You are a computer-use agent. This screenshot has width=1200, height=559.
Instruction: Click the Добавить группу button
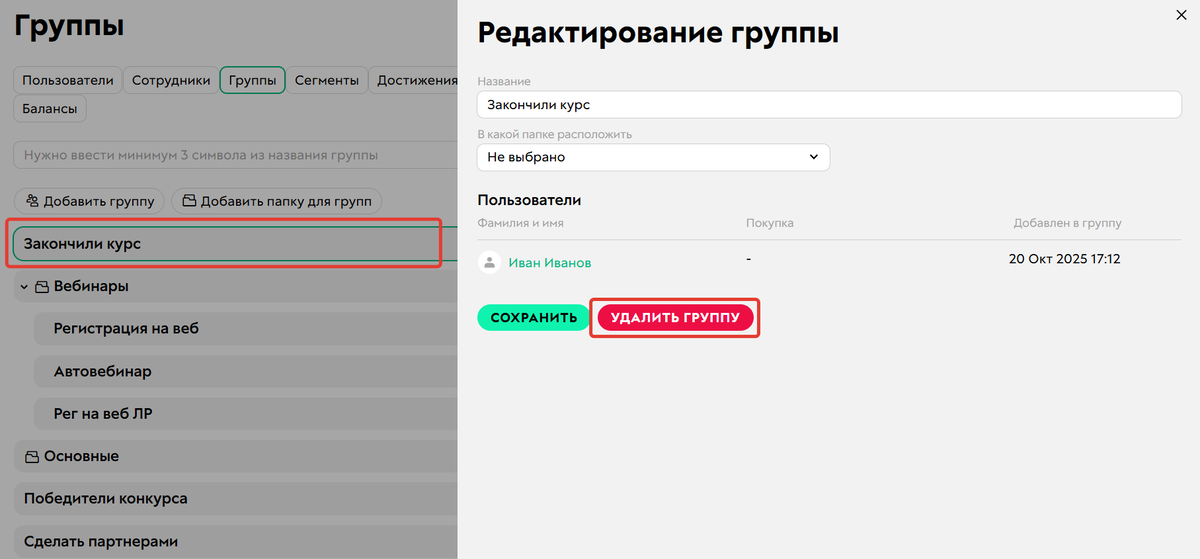[90, 201]
